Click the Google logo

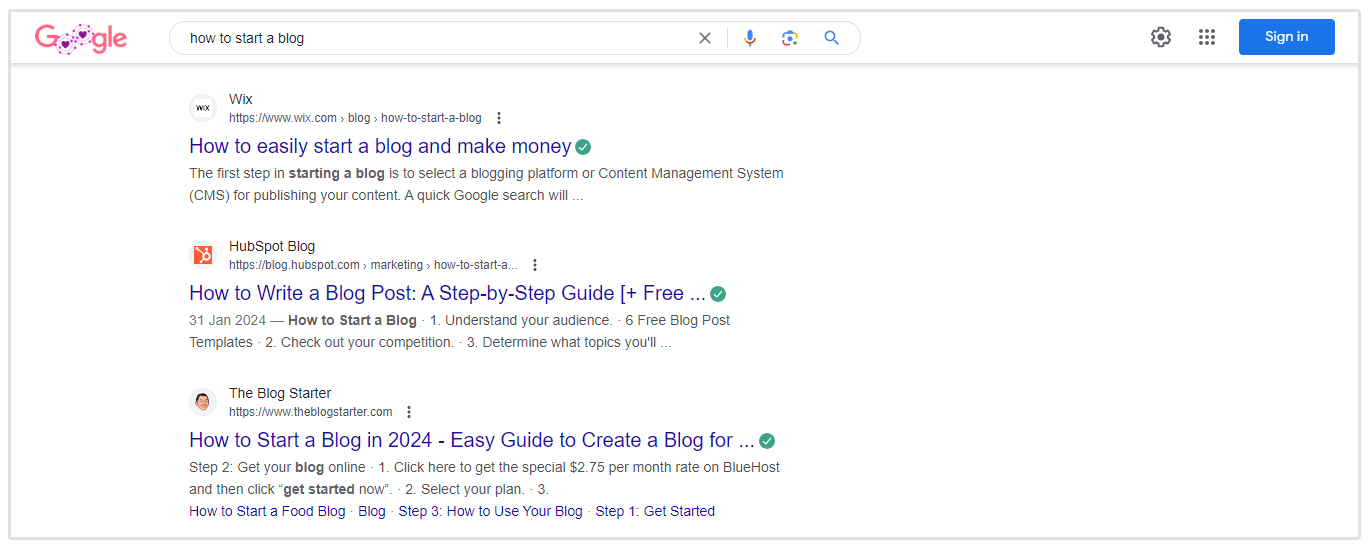pos(81,38)
